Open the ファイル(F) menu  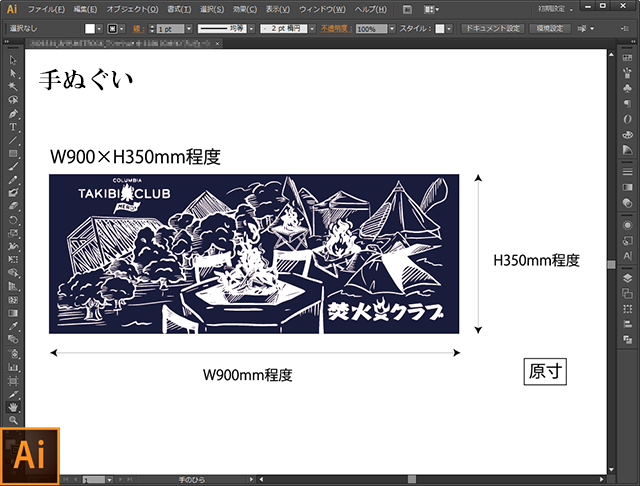tap(45, 8)
